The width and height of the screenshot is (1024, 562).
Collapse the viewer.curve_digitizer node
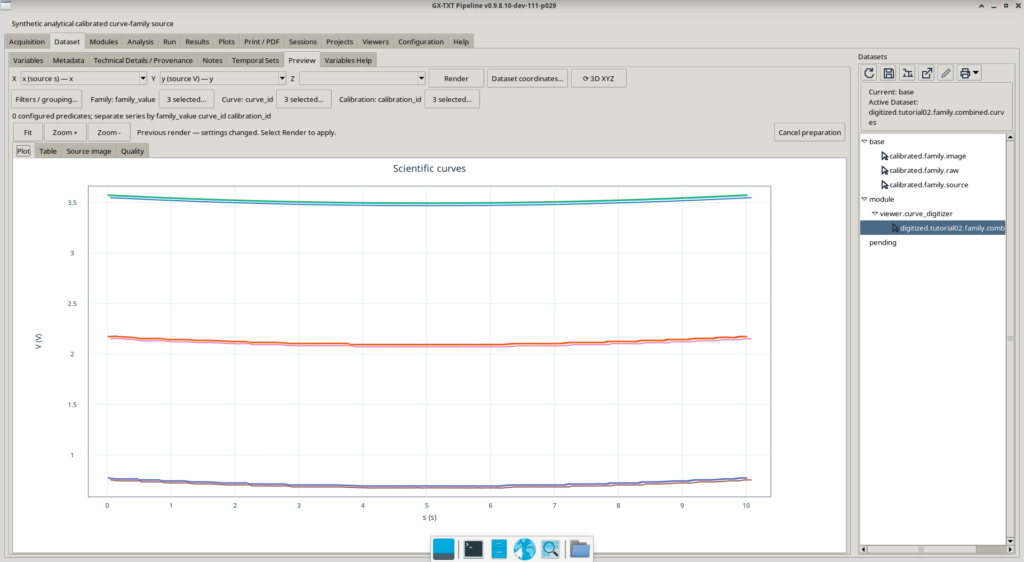click(x=874, y=213)
